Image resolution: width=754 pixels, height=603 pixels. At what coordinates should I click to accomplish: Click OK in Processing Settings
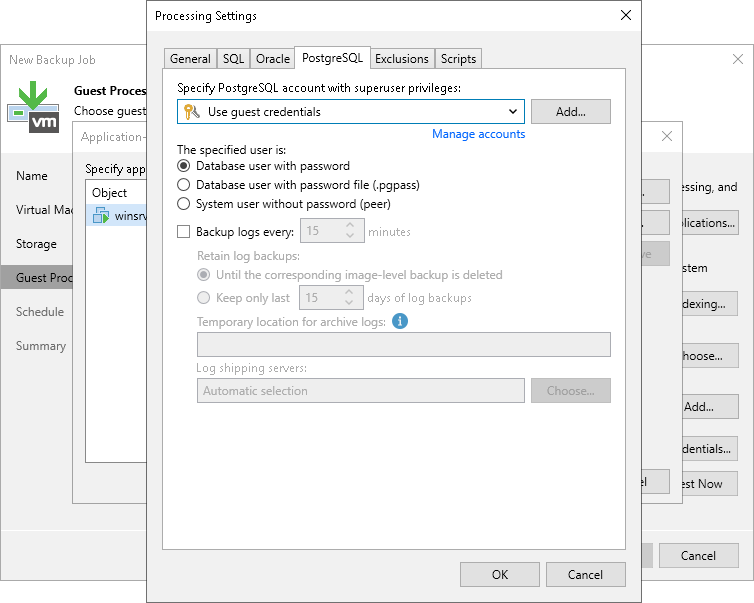click(500, 575)
